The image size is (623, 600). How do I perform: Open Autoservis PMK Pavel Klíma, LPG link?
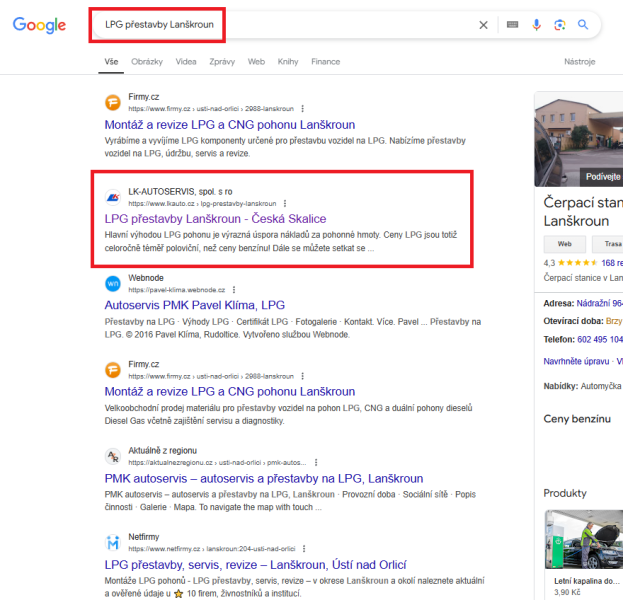(195, 305)
